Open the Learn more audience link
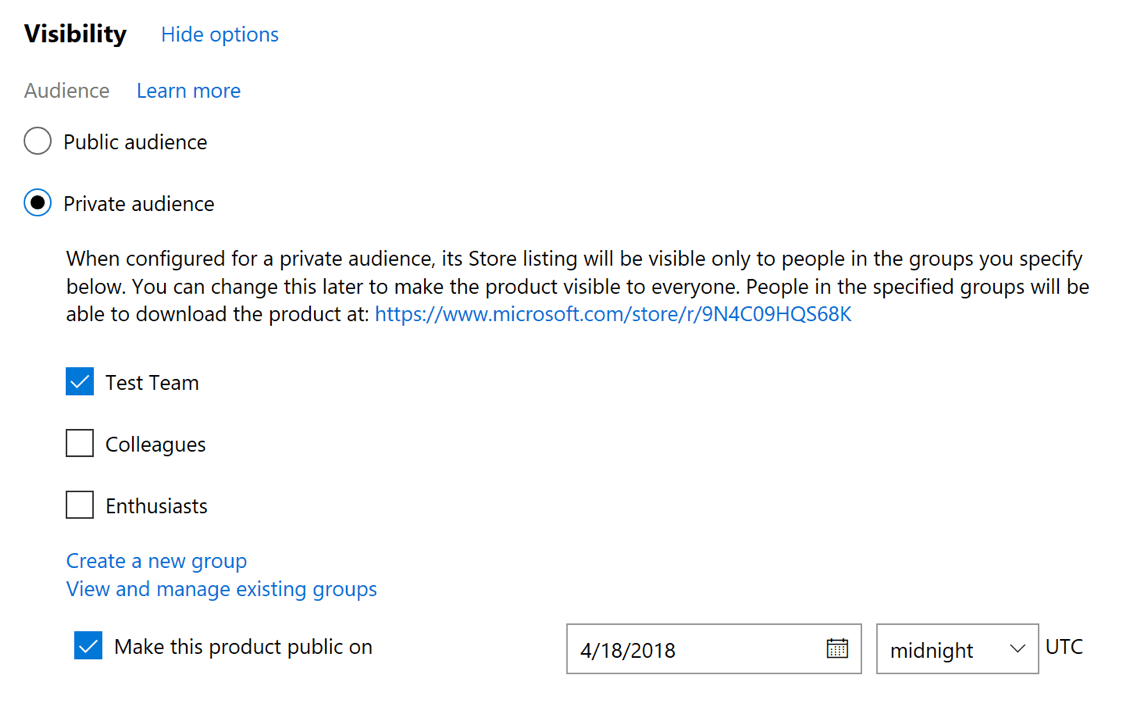This screenshot has width=1133, height=727. coord(189,90)
